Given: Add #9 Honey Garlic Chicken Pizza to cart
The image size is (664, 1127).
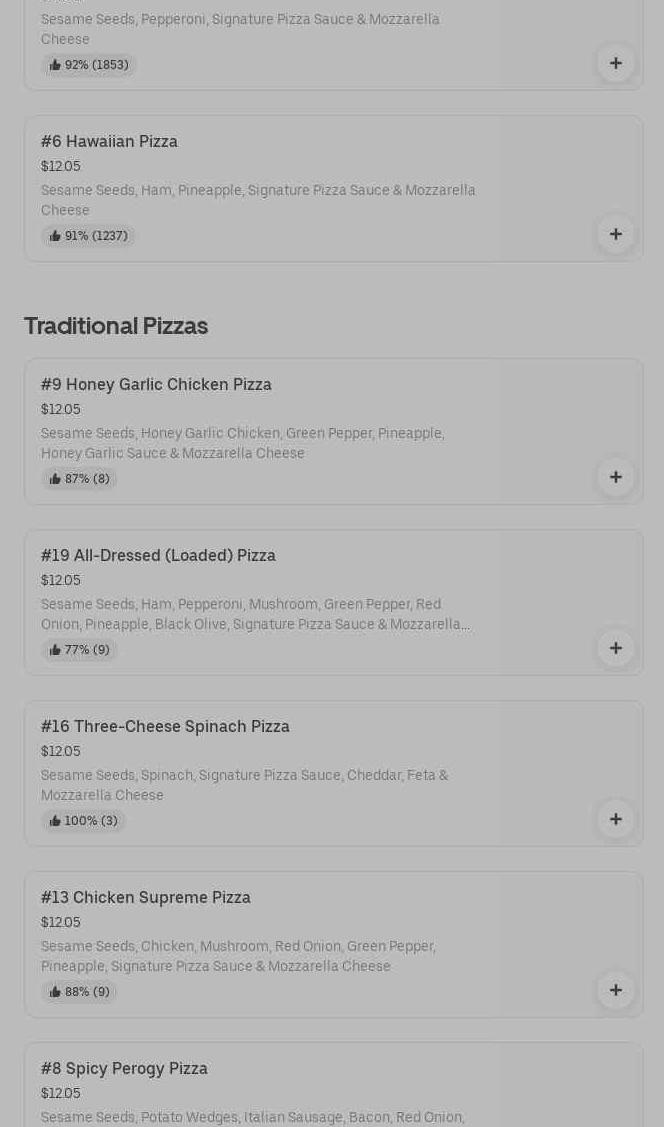Looking at the screenshot, I should [615, 477].
